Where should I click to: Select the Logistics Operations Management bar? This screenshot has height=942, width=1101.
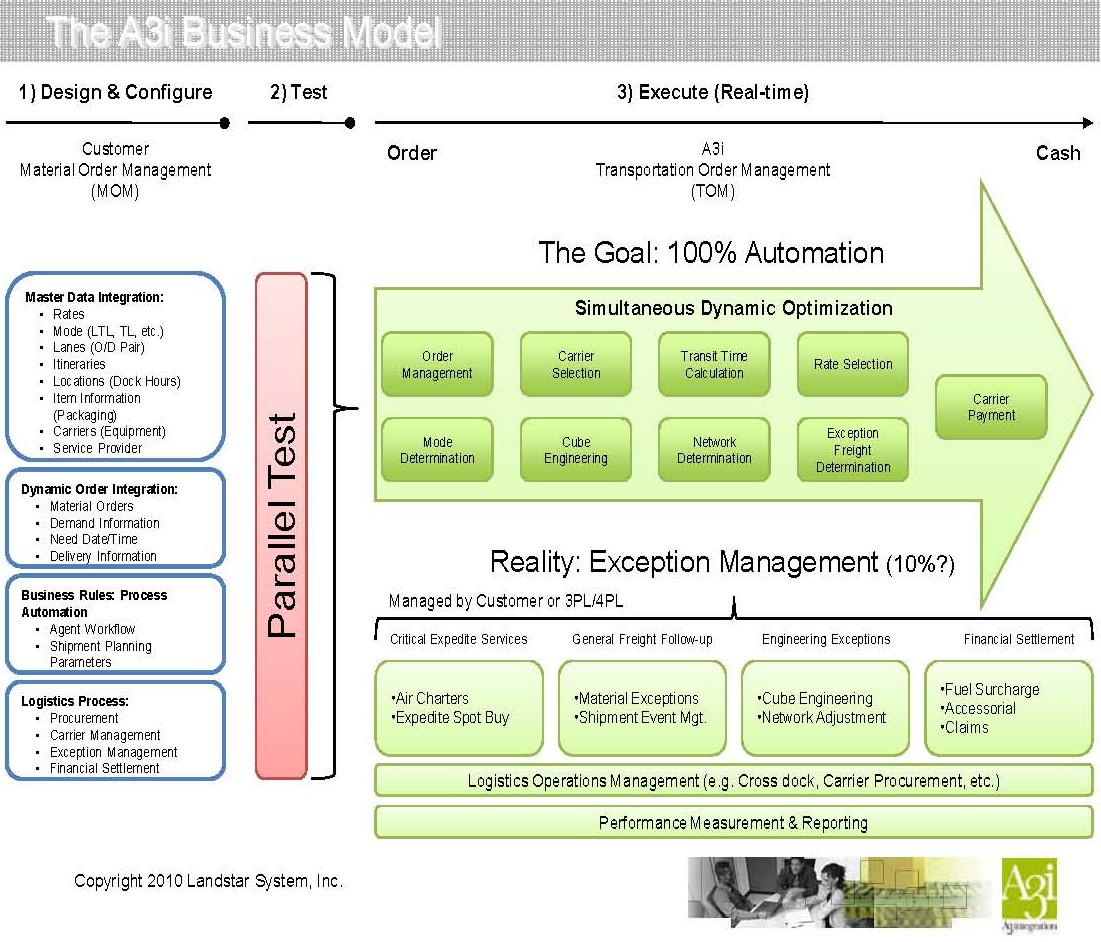pyautogui.click(x=734, y=781)
